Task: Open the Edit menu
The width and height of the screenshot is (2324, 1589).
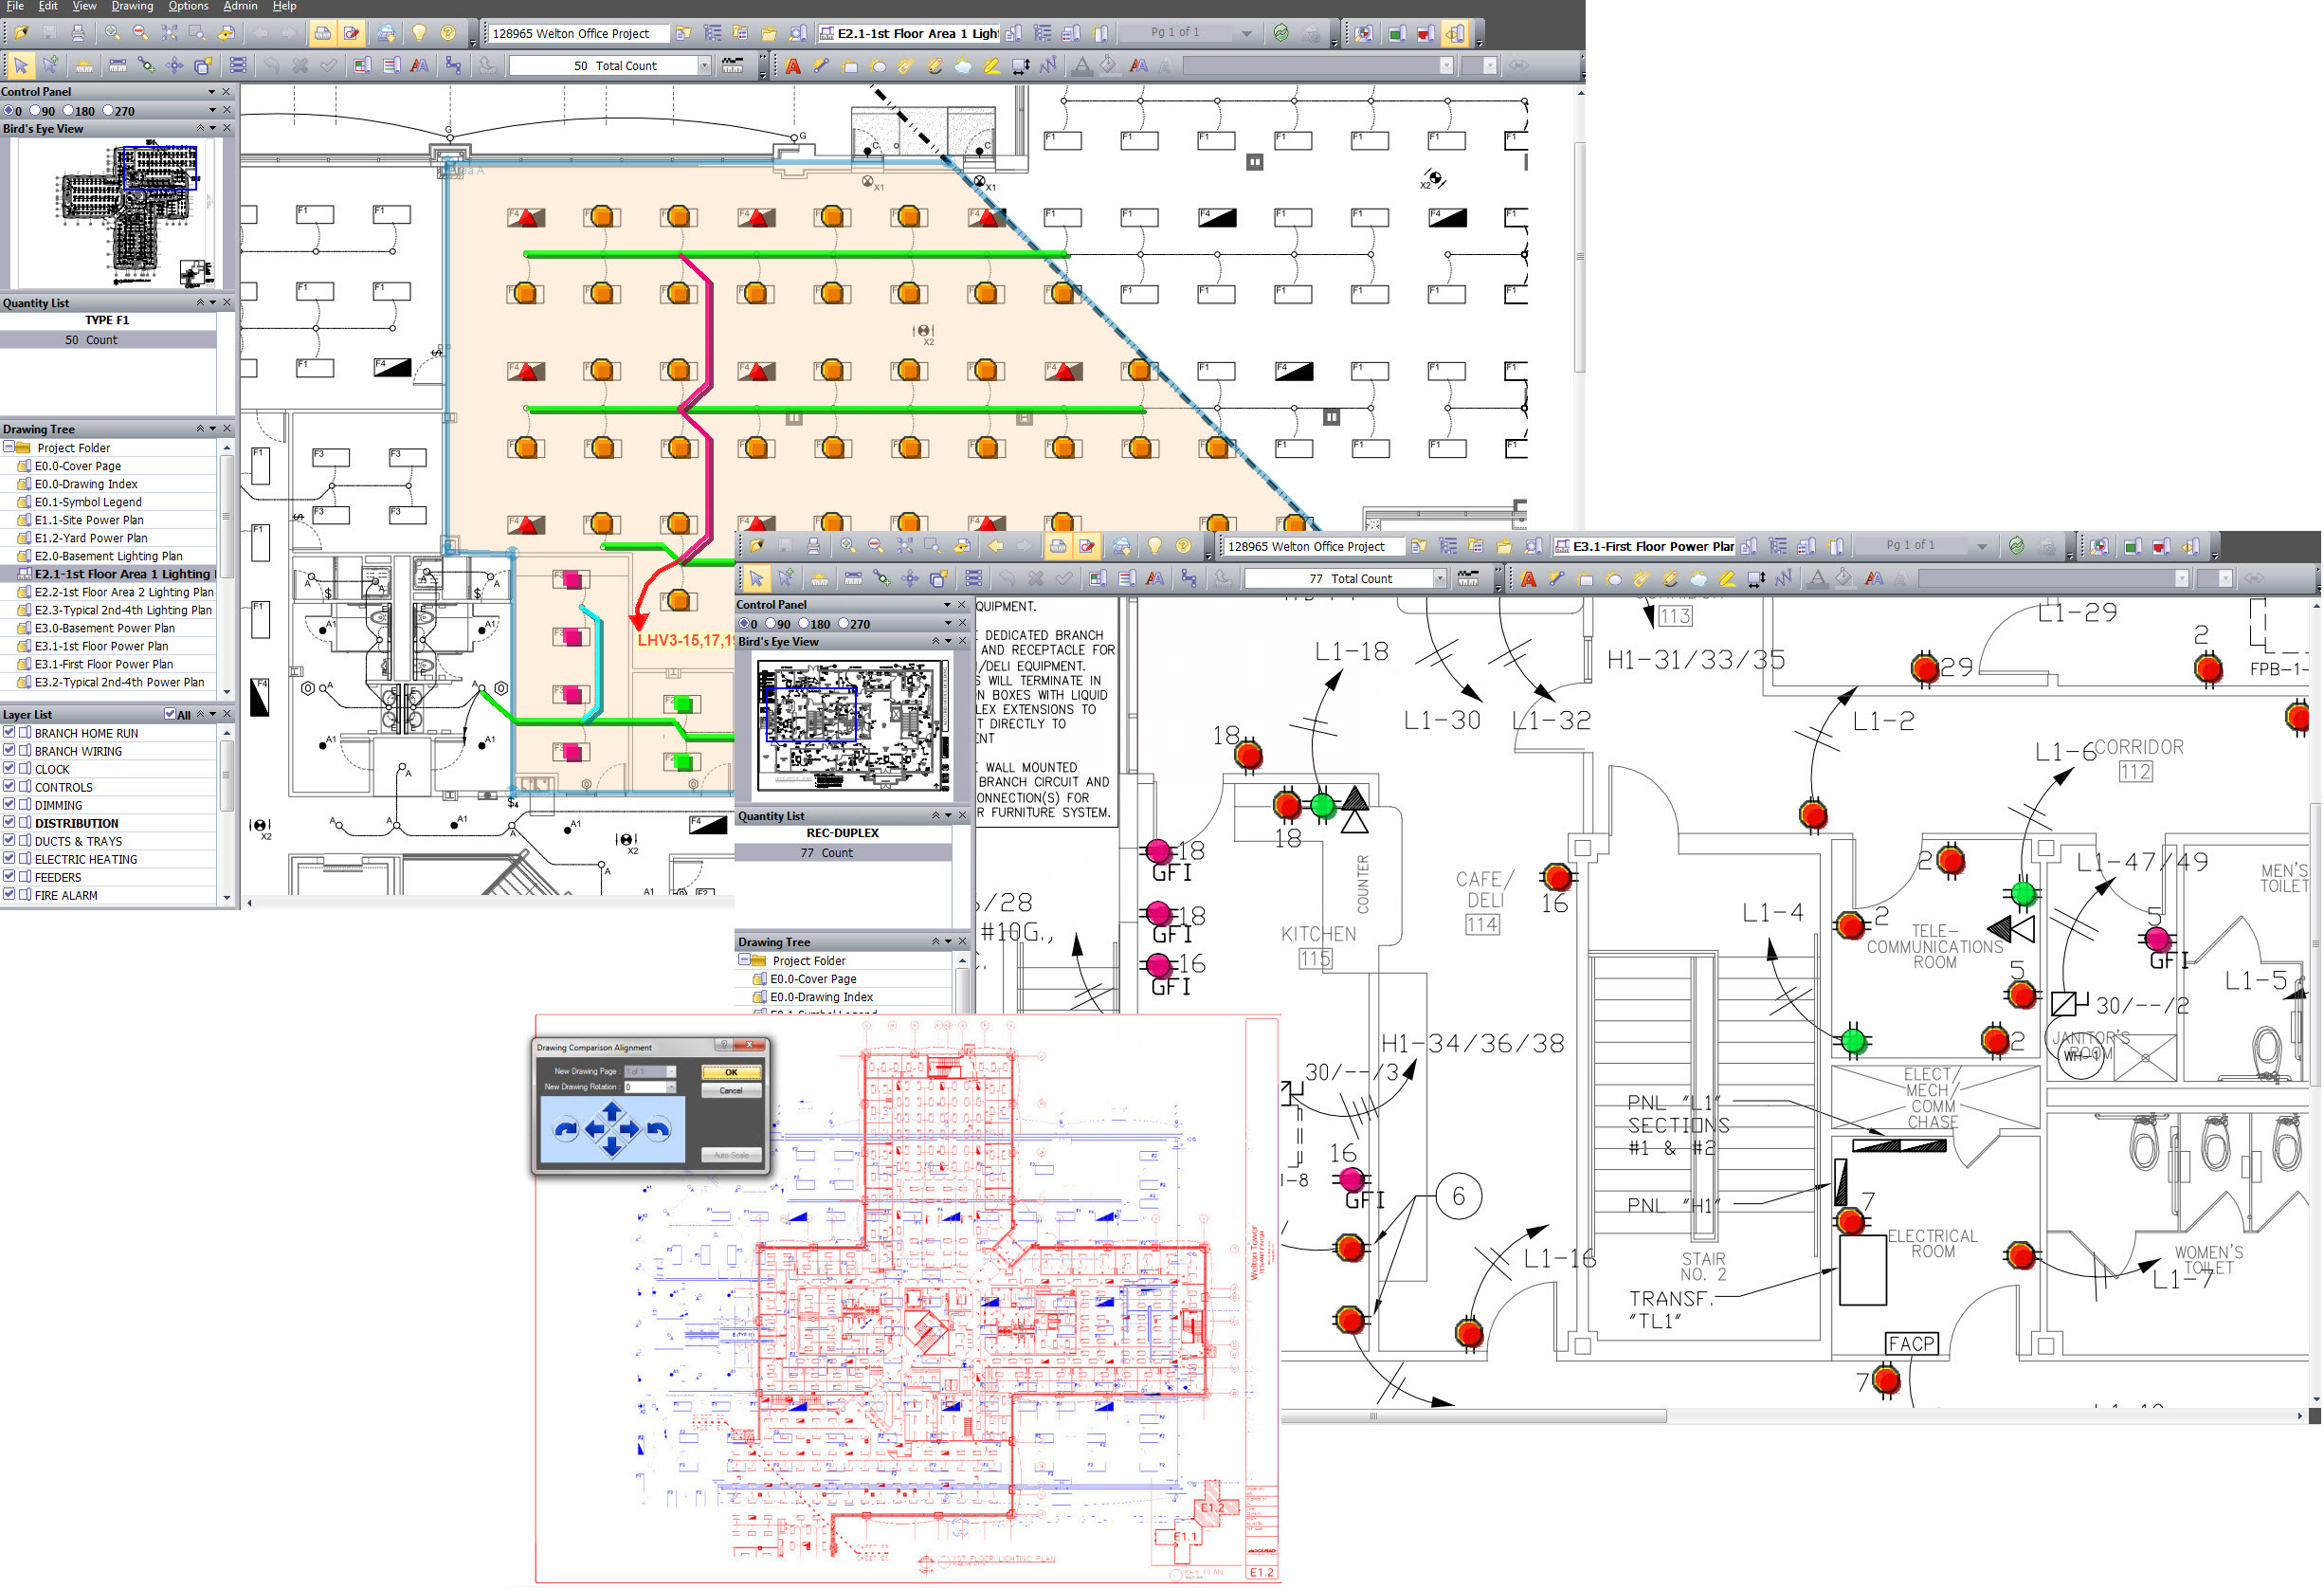Action: coord(48,6)
